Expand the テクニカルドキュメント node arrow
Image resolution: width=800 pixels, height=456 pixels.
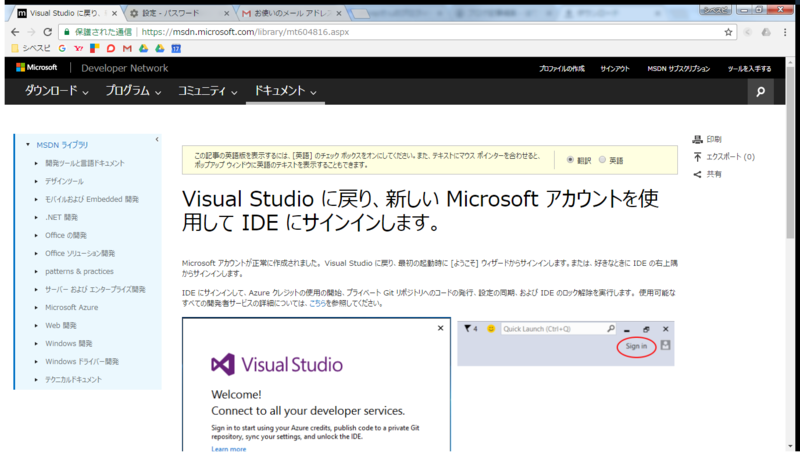36,379
